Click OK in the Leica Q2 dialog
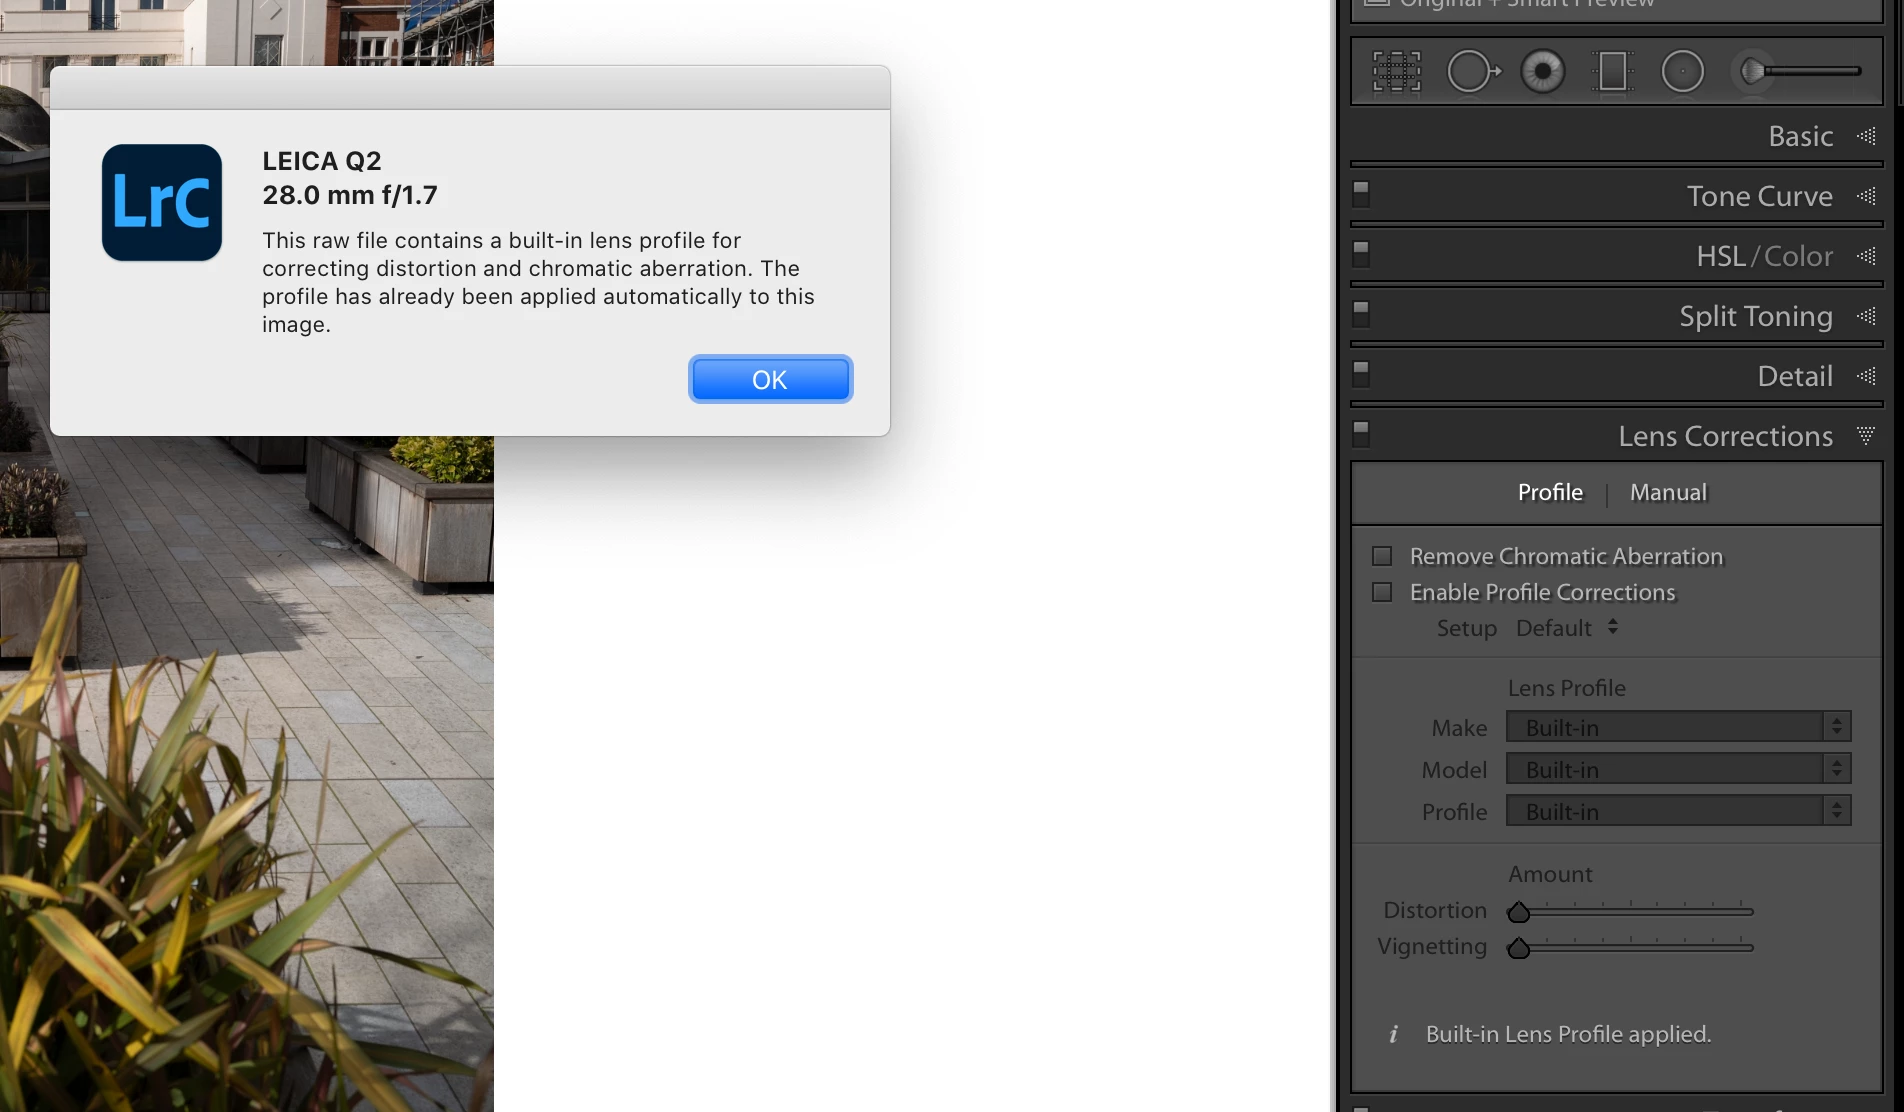This screenshot has height=1112, width=1904. [770, 380]
